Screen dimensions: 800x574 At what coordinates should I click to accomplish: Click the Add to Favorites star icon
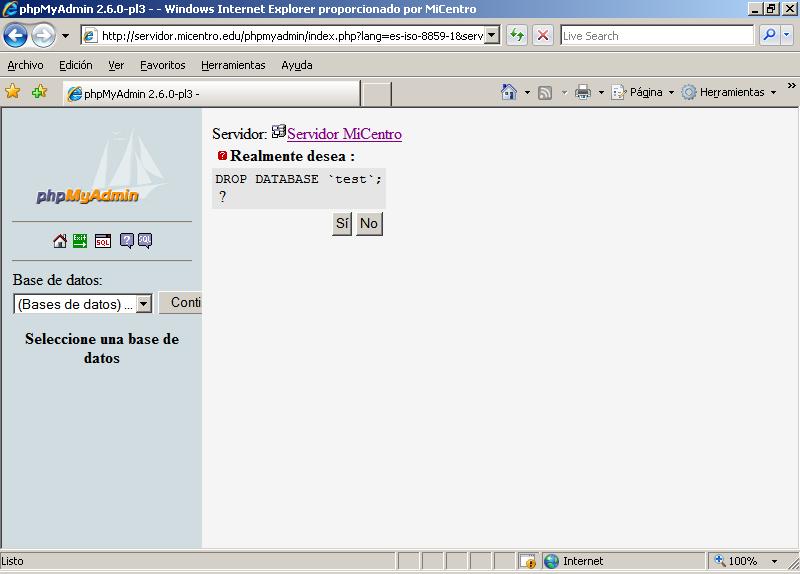39,92
